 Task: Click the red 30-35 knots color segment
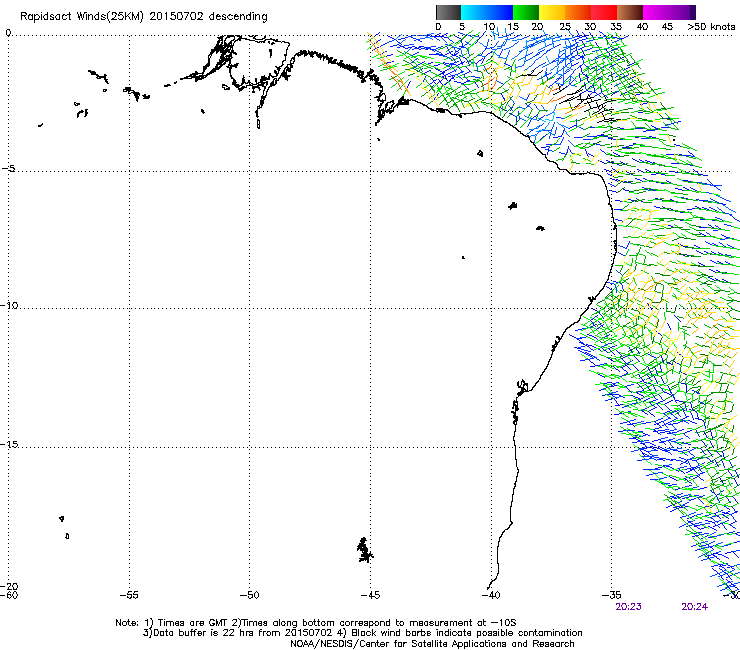[x=604, y=12]
